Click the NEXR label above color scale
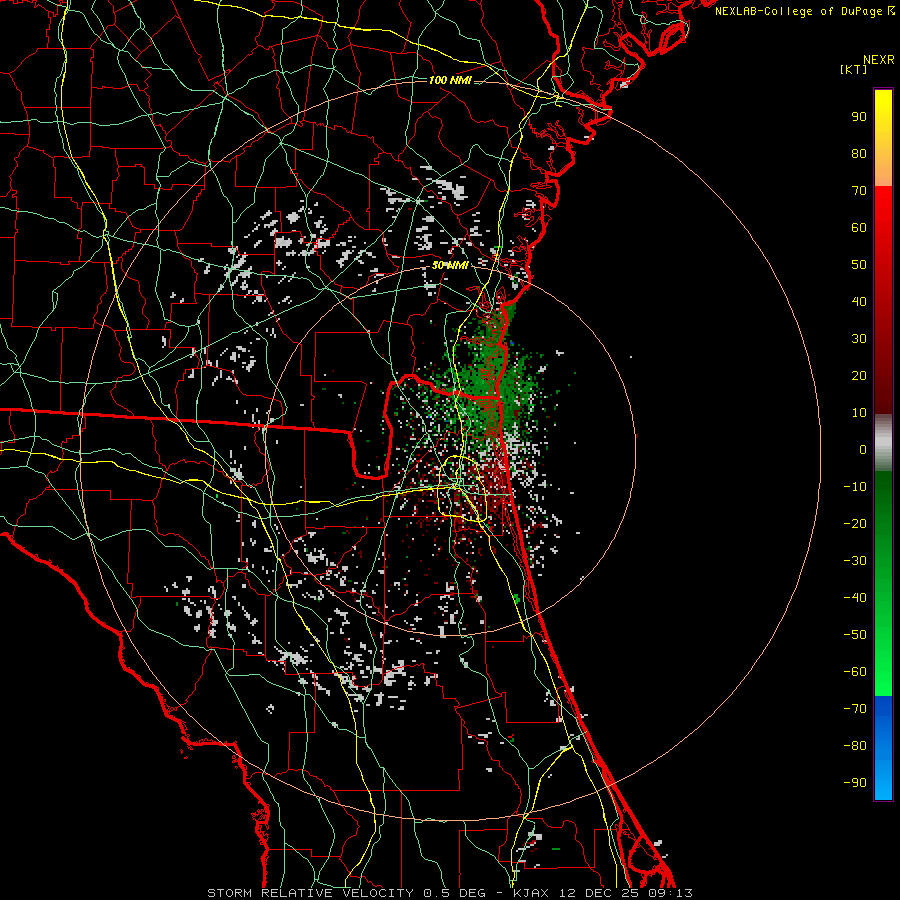Image resolution: width=900 pixels, height=900 pixels. click(x=878, y=60)
